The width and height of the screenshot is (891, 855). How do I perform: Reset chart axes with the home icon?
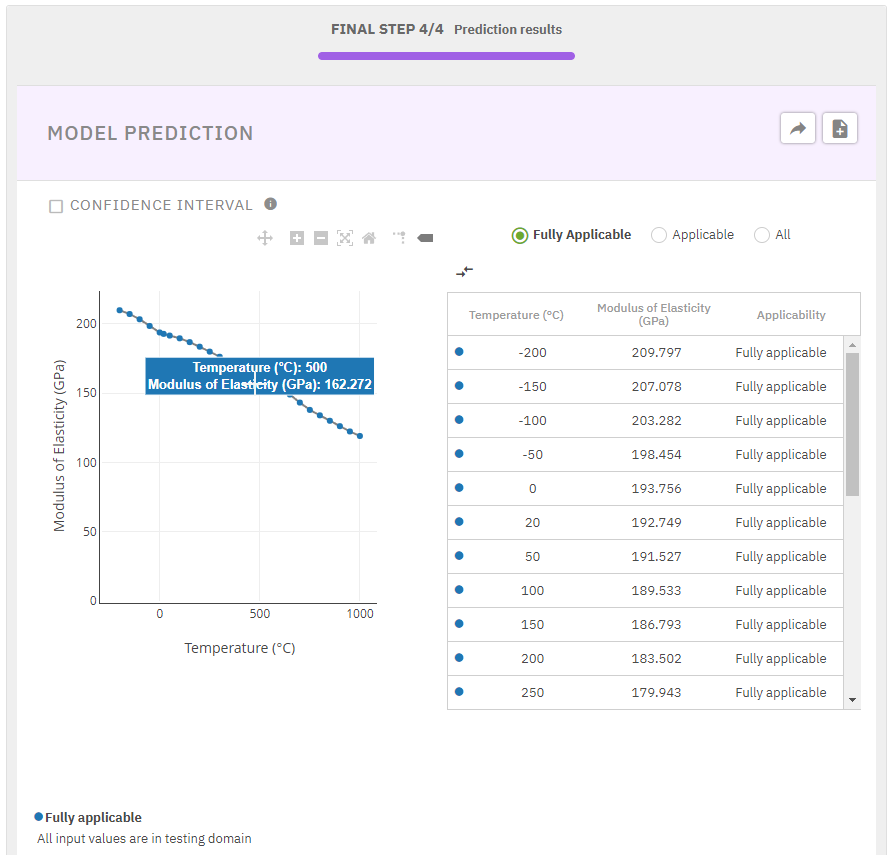(x=369, y=238)
